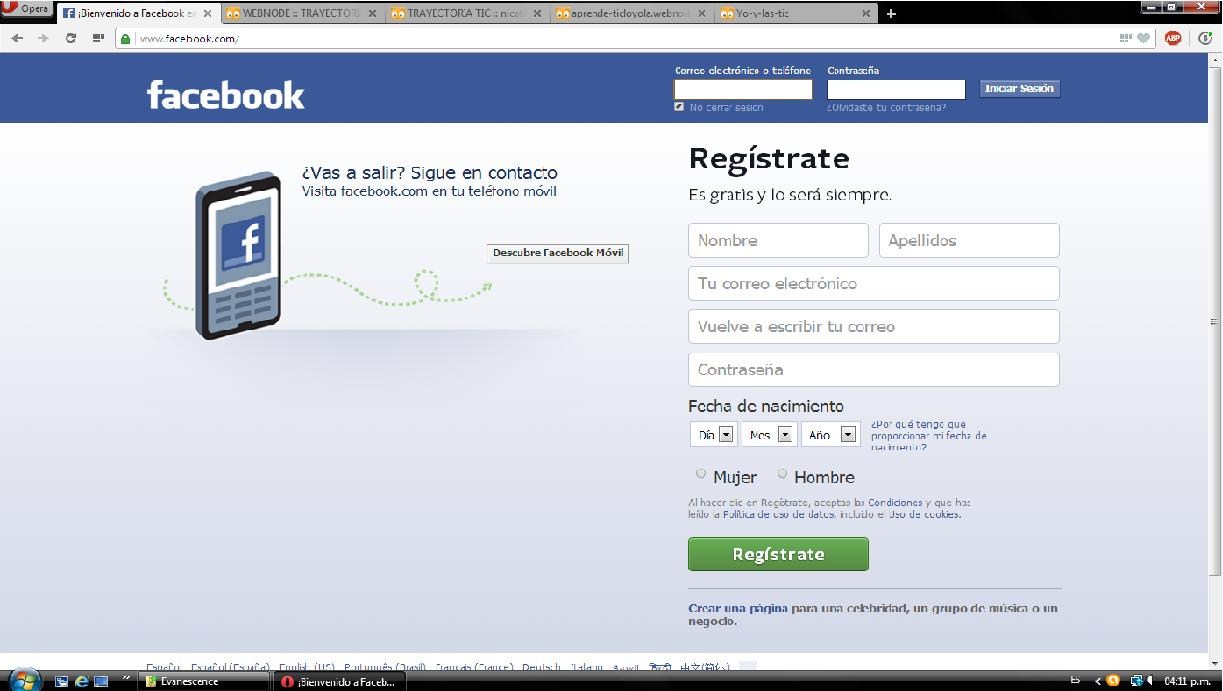Open the Speed Dial grid icon
The image size is (1223, 691).
[98, 38]
